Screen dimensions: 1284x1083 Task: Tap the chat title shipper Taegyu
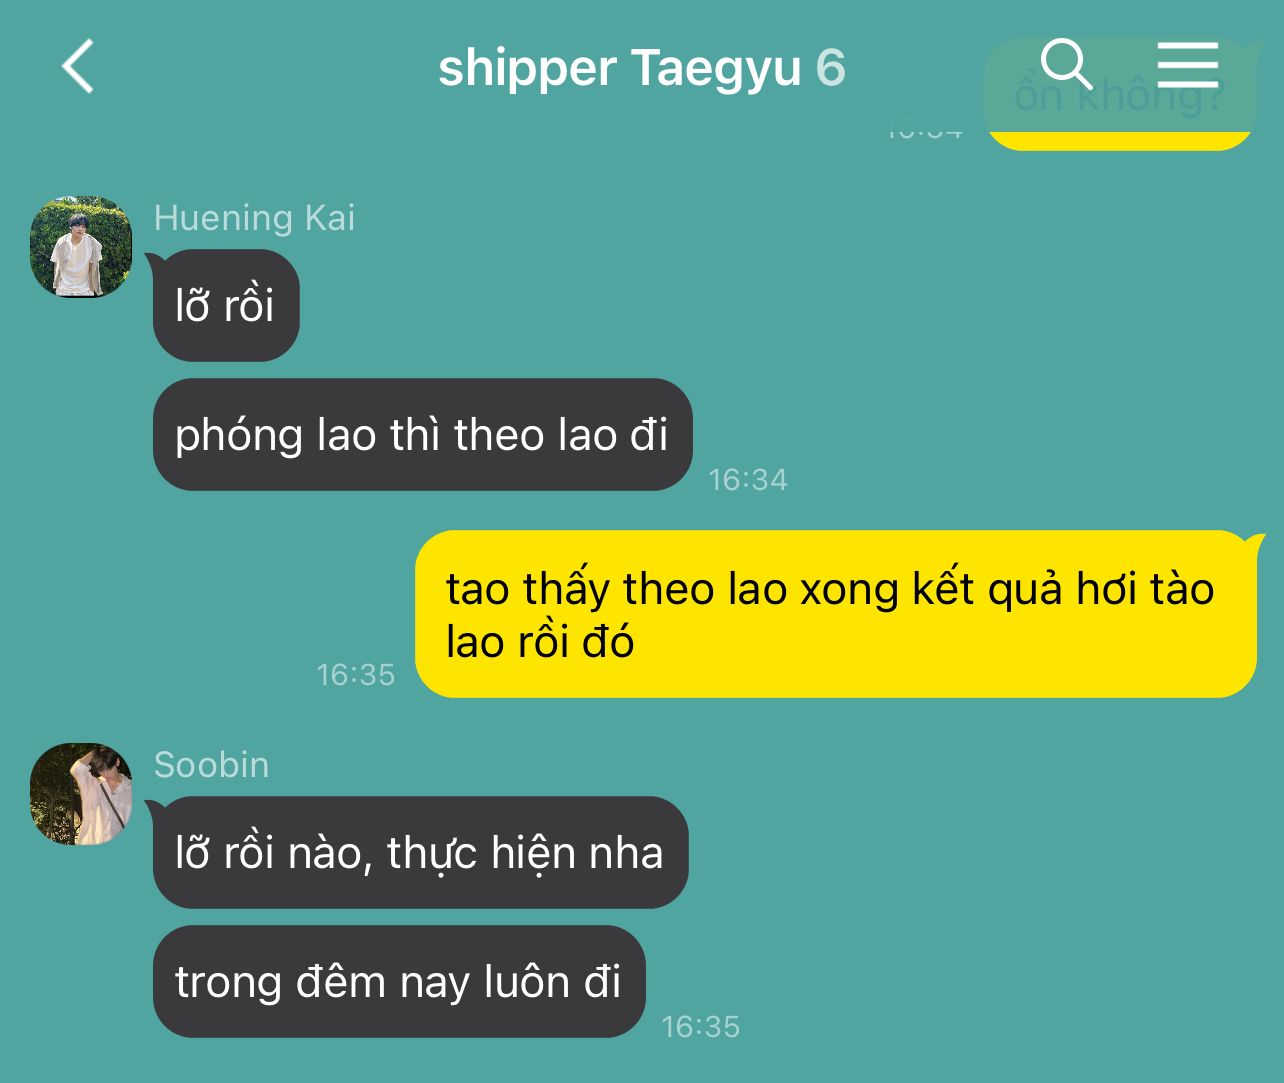[x=620, y=69]
